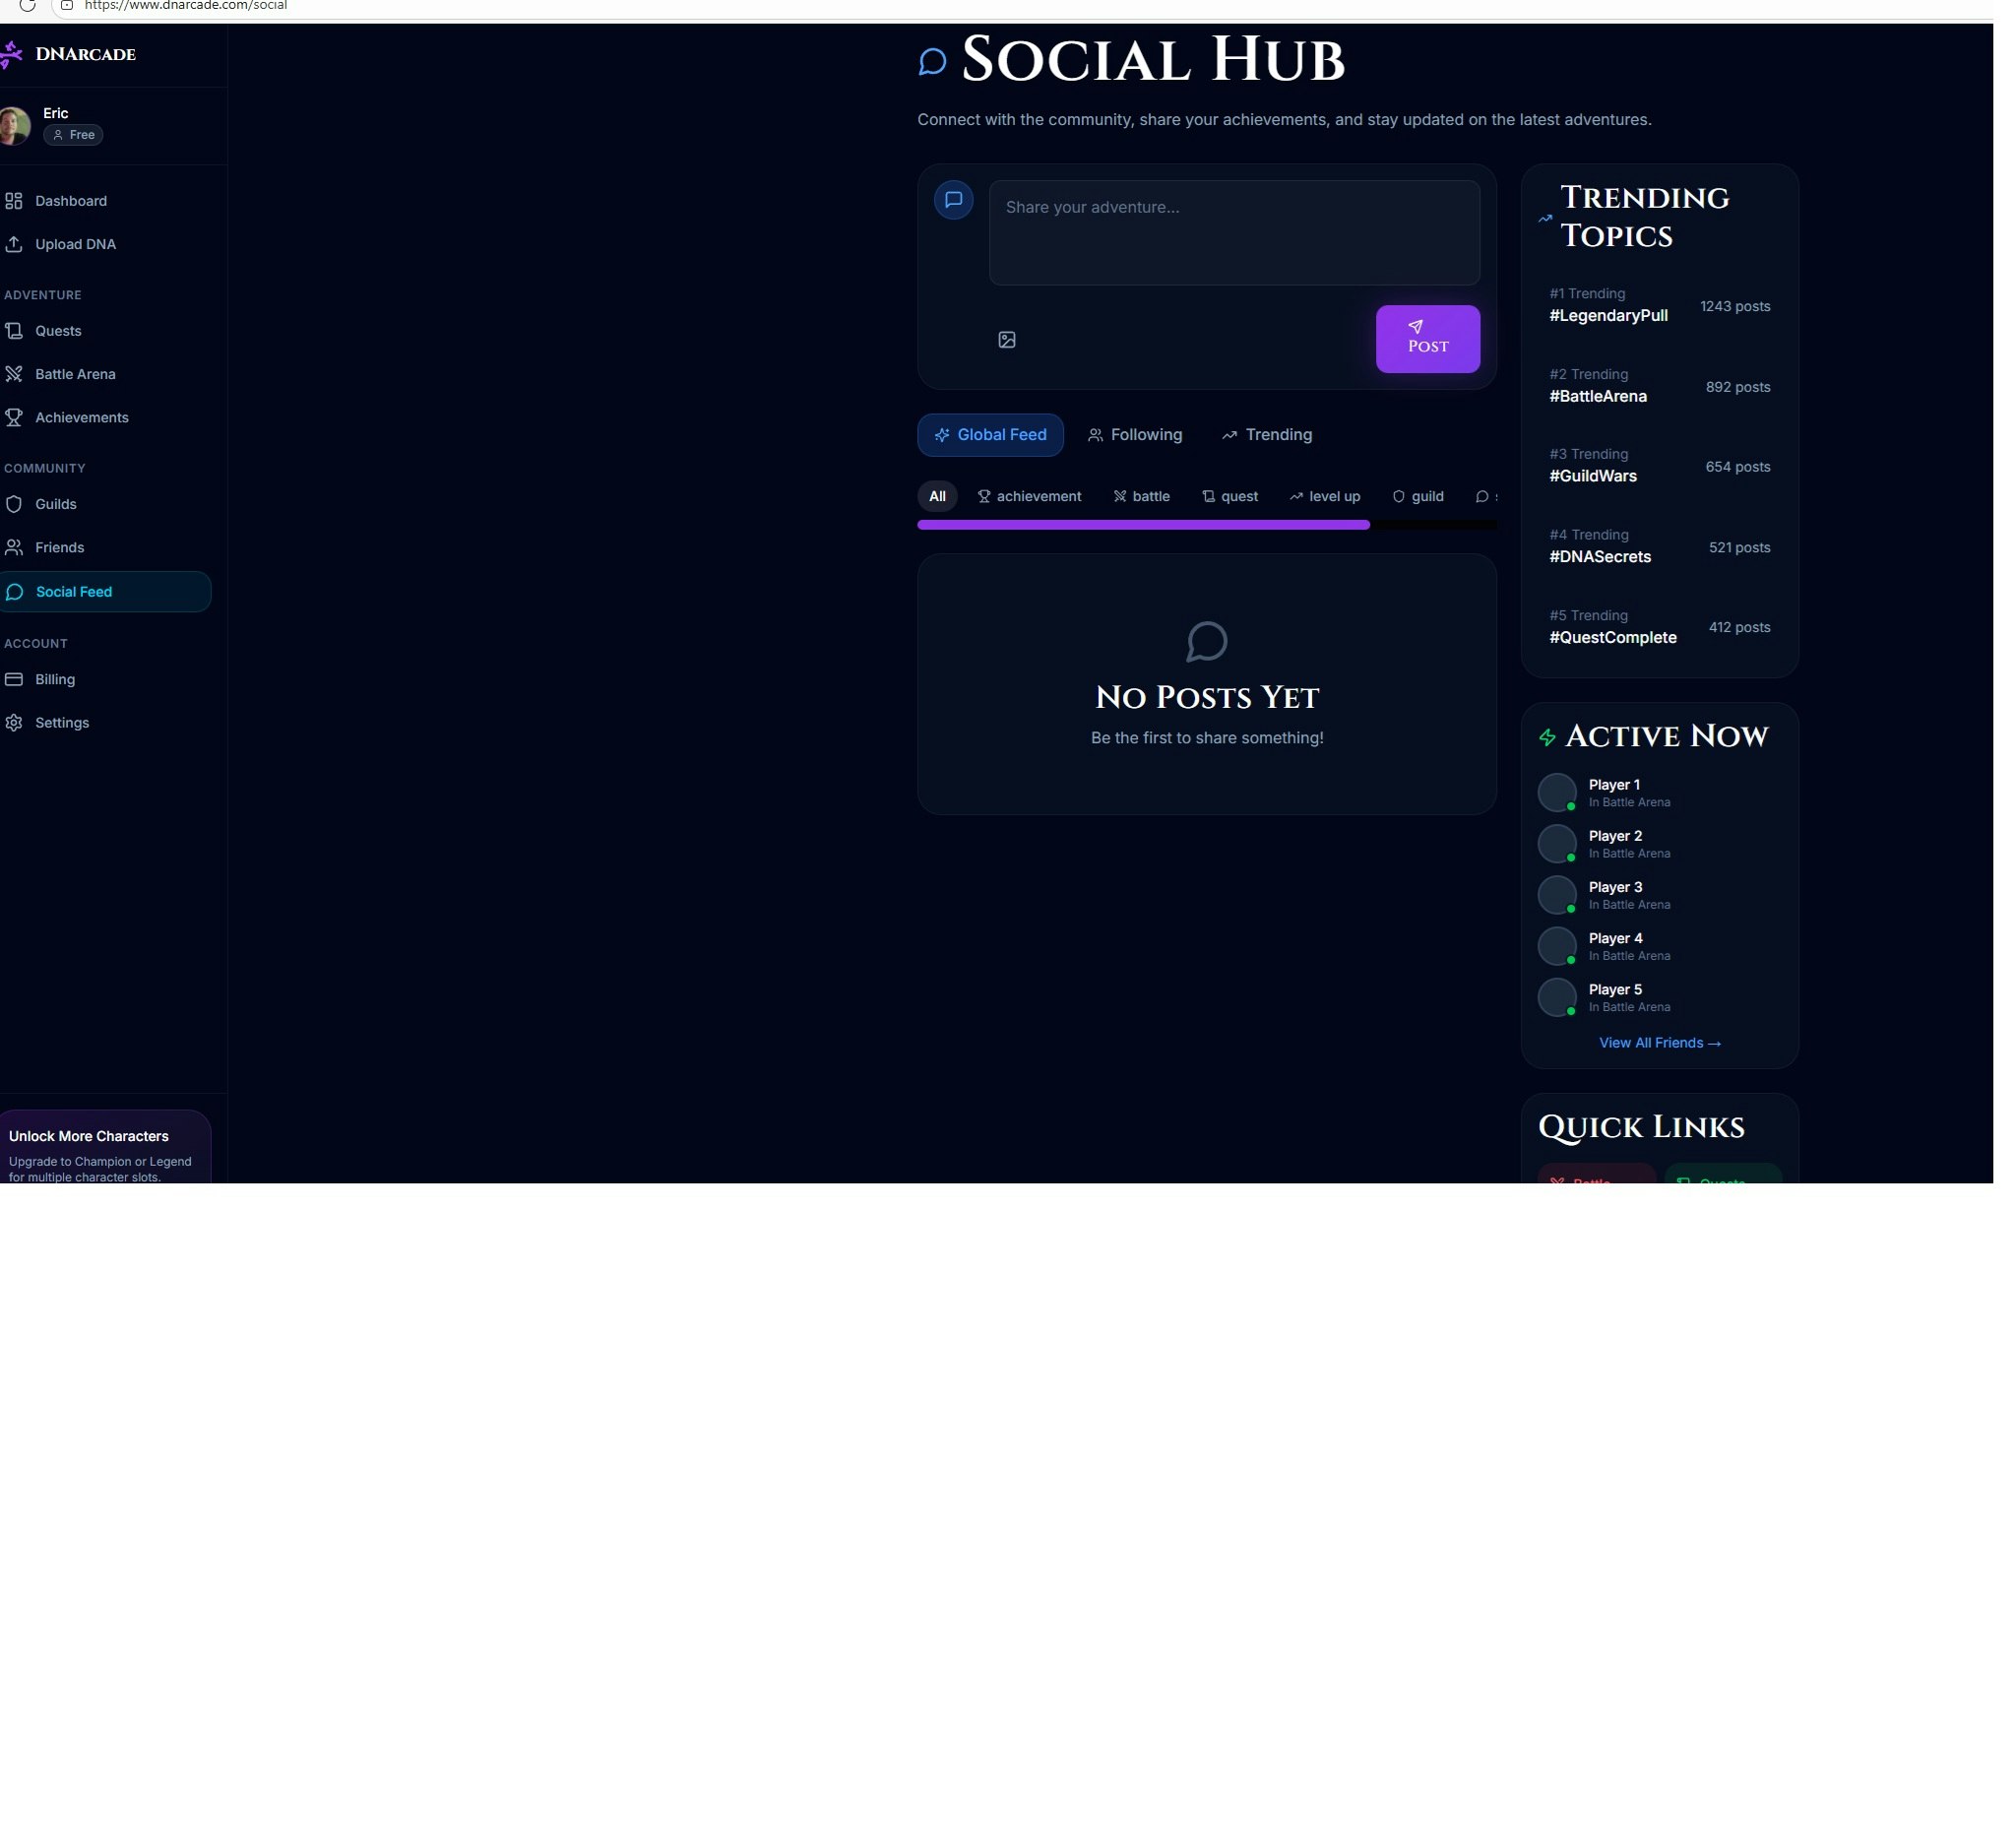The width and height of the screenshot is (2016, 1844).
Task: Click the browser reload icon
Action: click(x=27, y=6)
